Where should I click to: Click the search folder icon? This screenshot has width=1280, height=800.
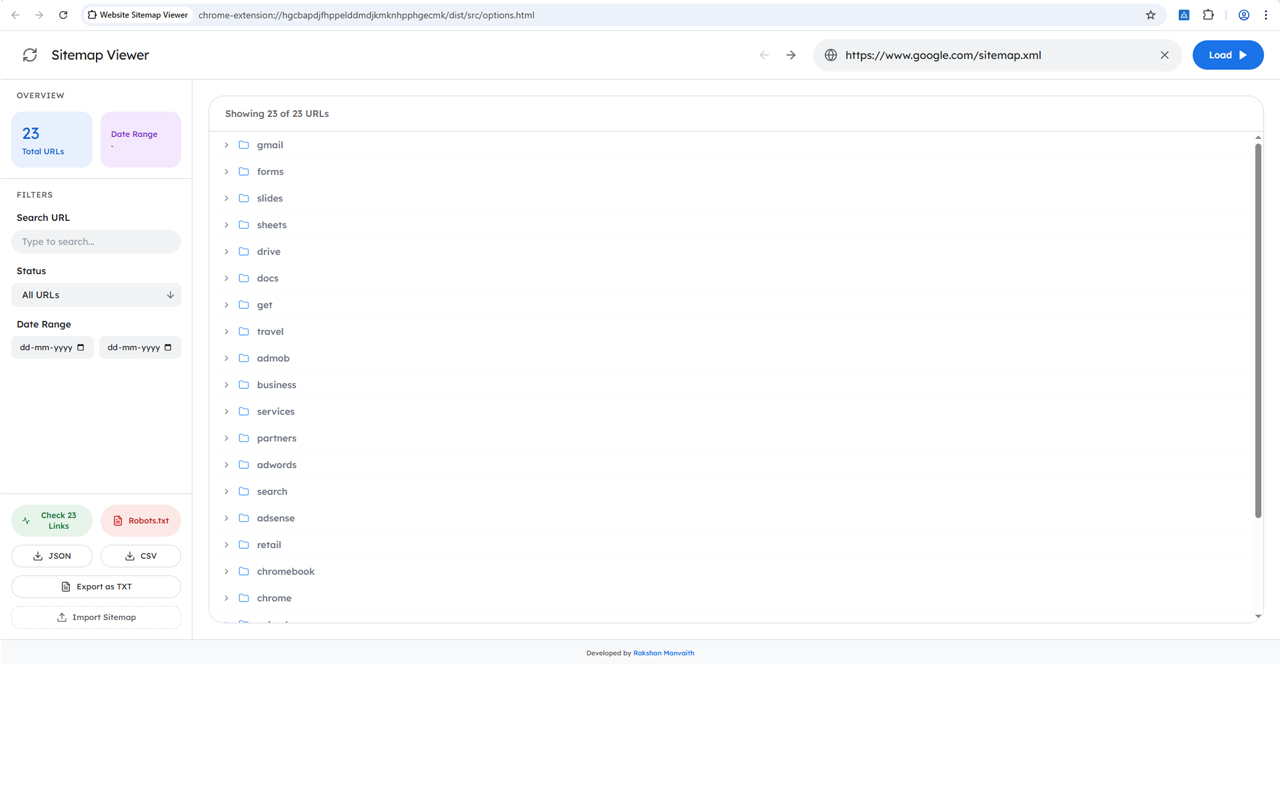(244, 491)
